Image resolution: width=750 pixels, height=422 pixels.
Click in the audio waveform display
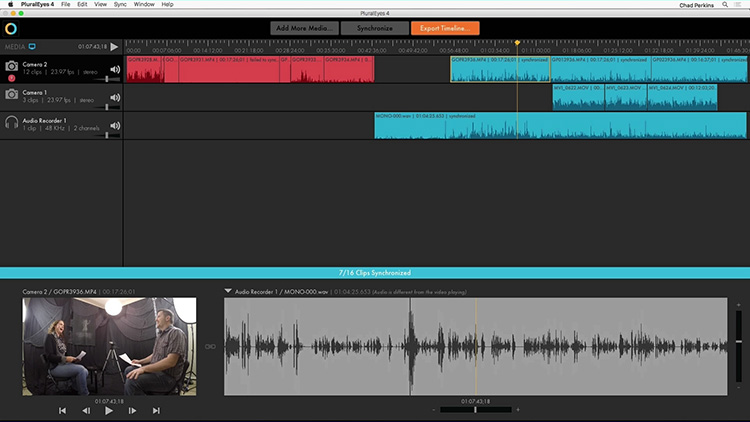(475, 346)
